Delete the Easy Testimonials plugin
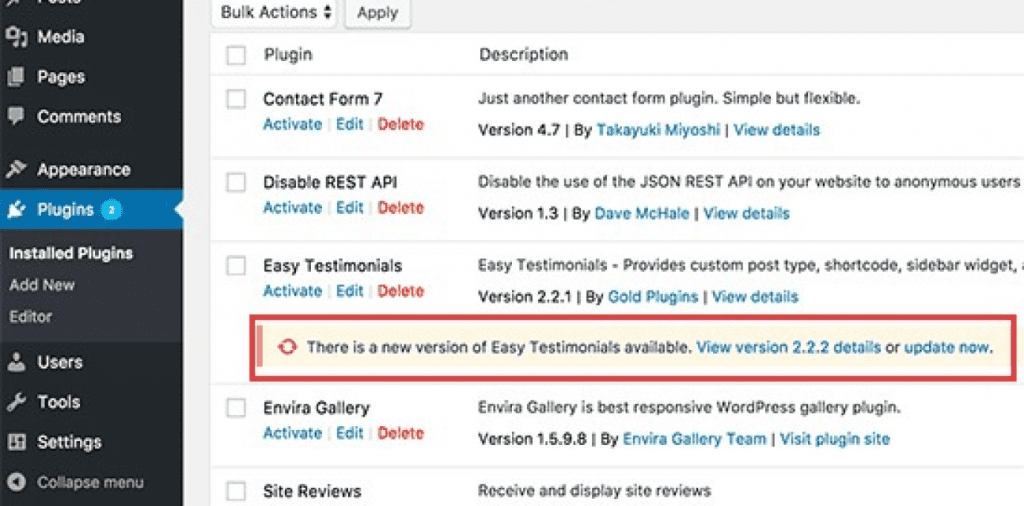This screenshot has width=1024, height=506. [401, 291]
